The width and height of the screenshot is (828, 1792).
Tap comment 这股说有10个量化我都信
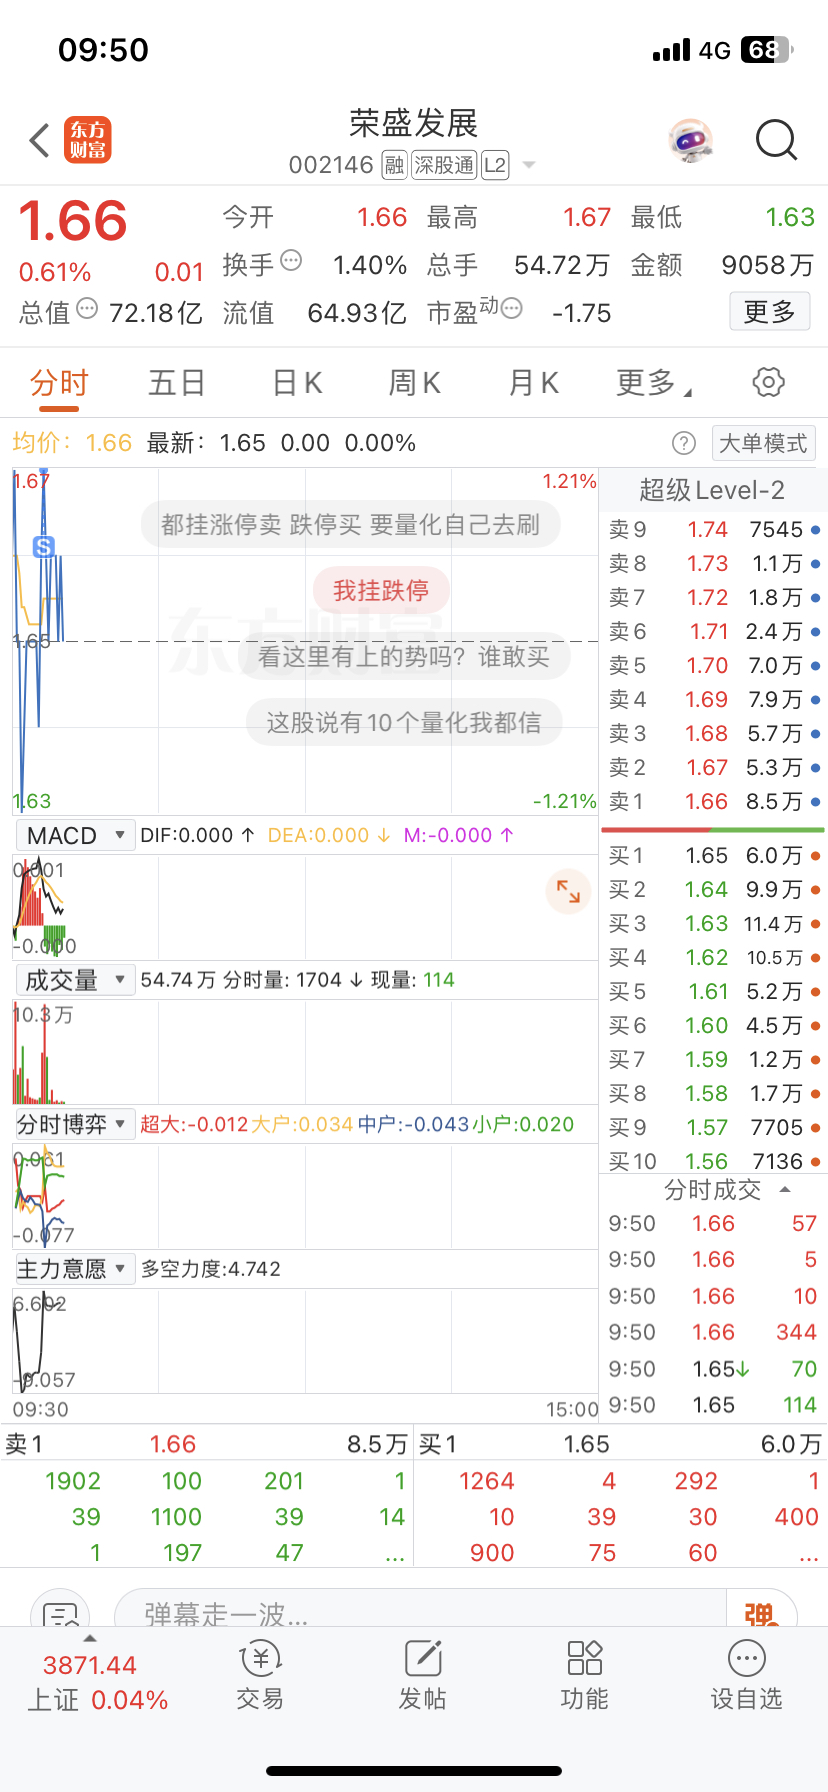[404, 722]
